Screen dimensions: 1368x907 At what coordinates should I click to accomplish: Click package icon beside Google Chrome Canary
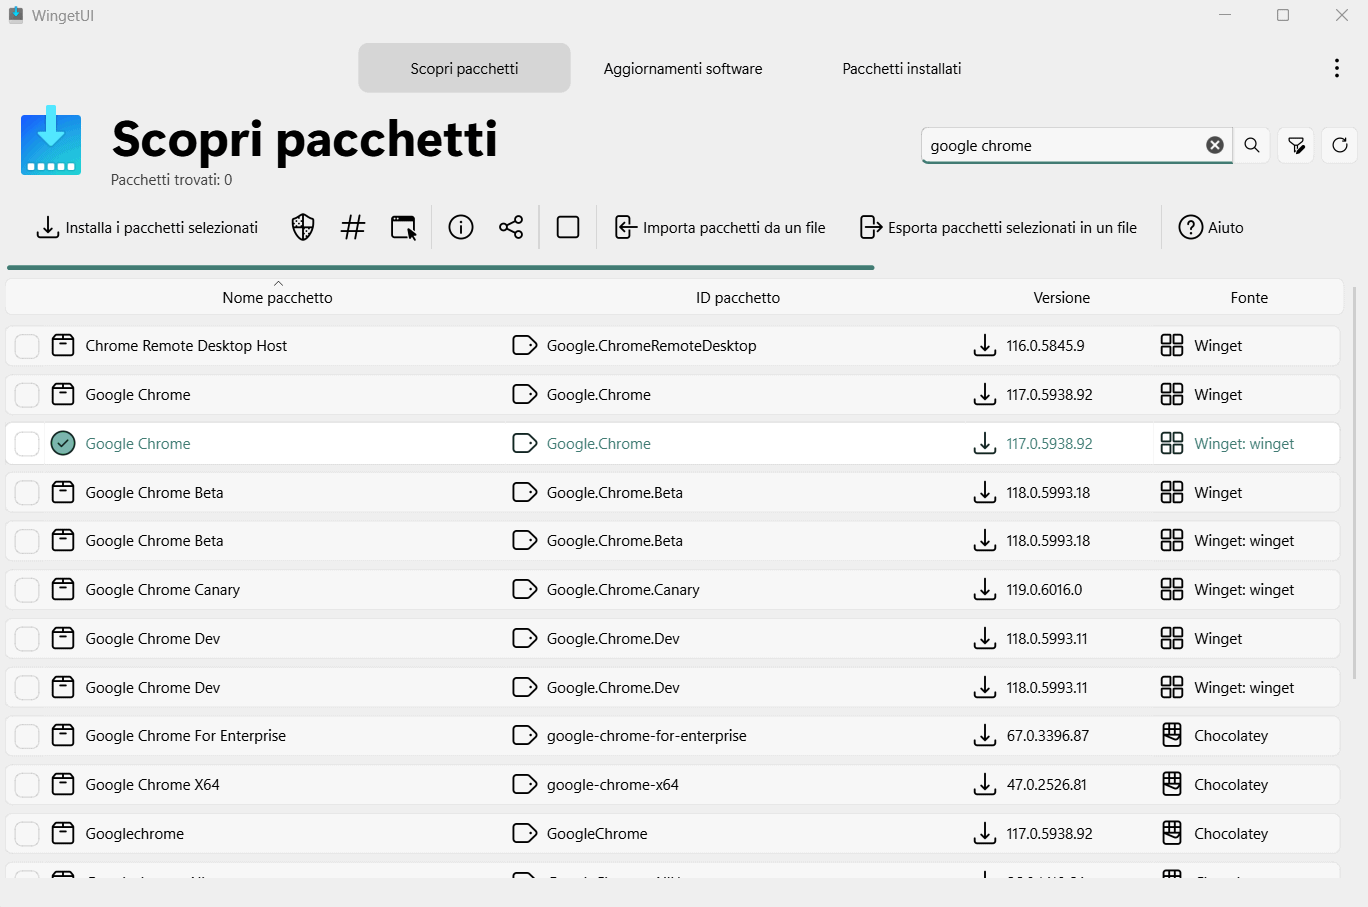pyautogui.click(x=63, y=589)
